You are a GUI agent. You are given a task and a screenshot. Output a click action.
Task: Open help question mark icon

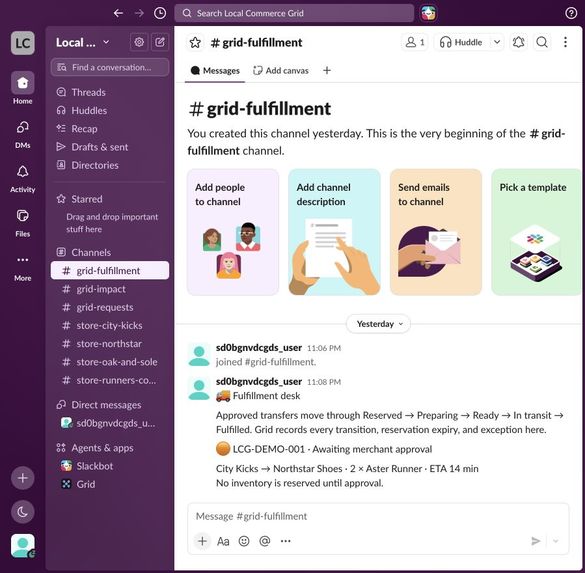(571, 13)
